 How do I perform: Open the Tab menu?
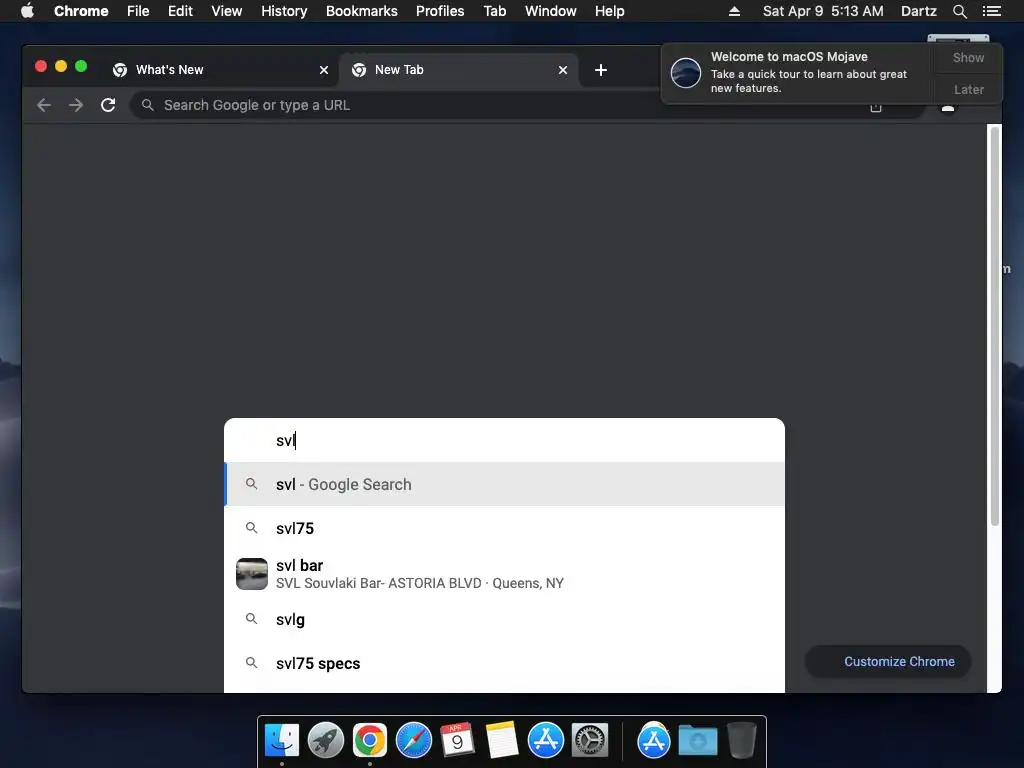[495, 11]
